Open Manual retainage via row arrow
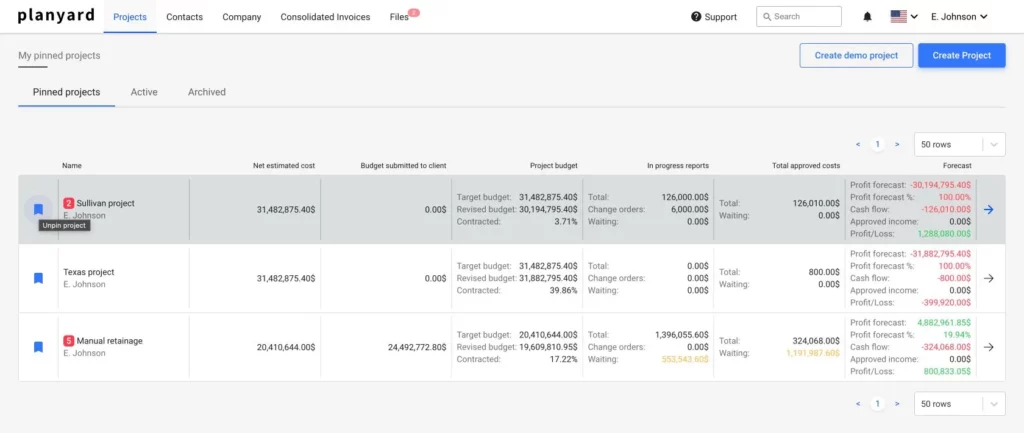Screen dimensions: 1024x433 (x=989, y=347)
